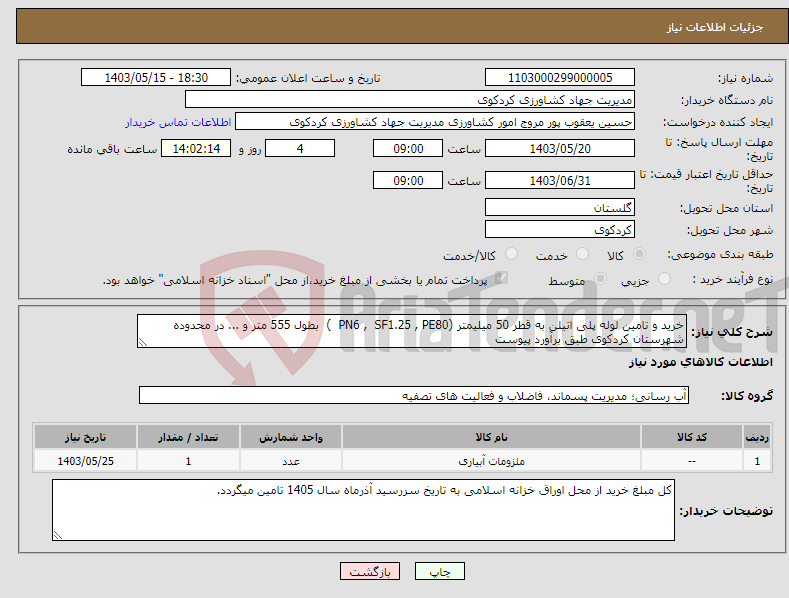Click the announcement date field 1403/05/15 - 18:30

[156, 78]
